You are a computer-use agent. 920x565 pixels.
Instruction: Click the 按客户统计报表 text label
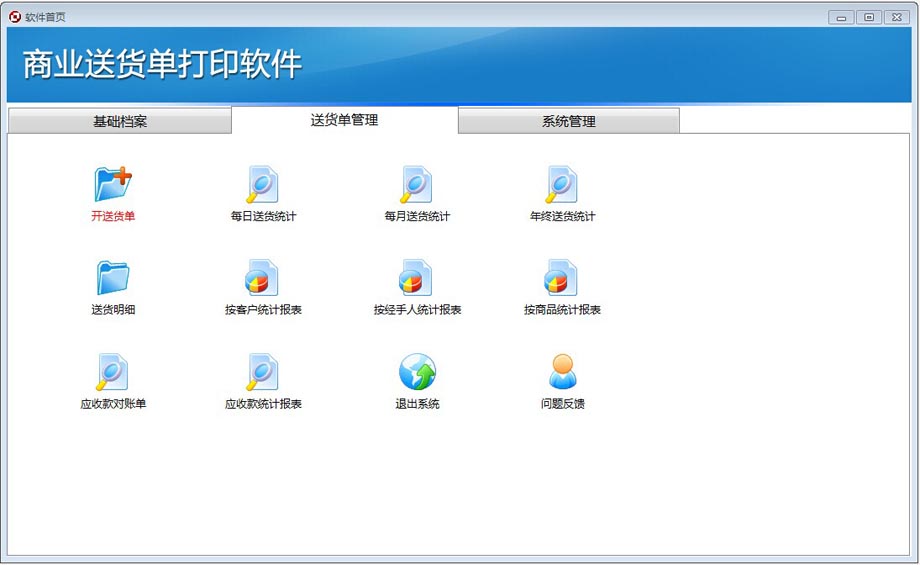(263, 309)
